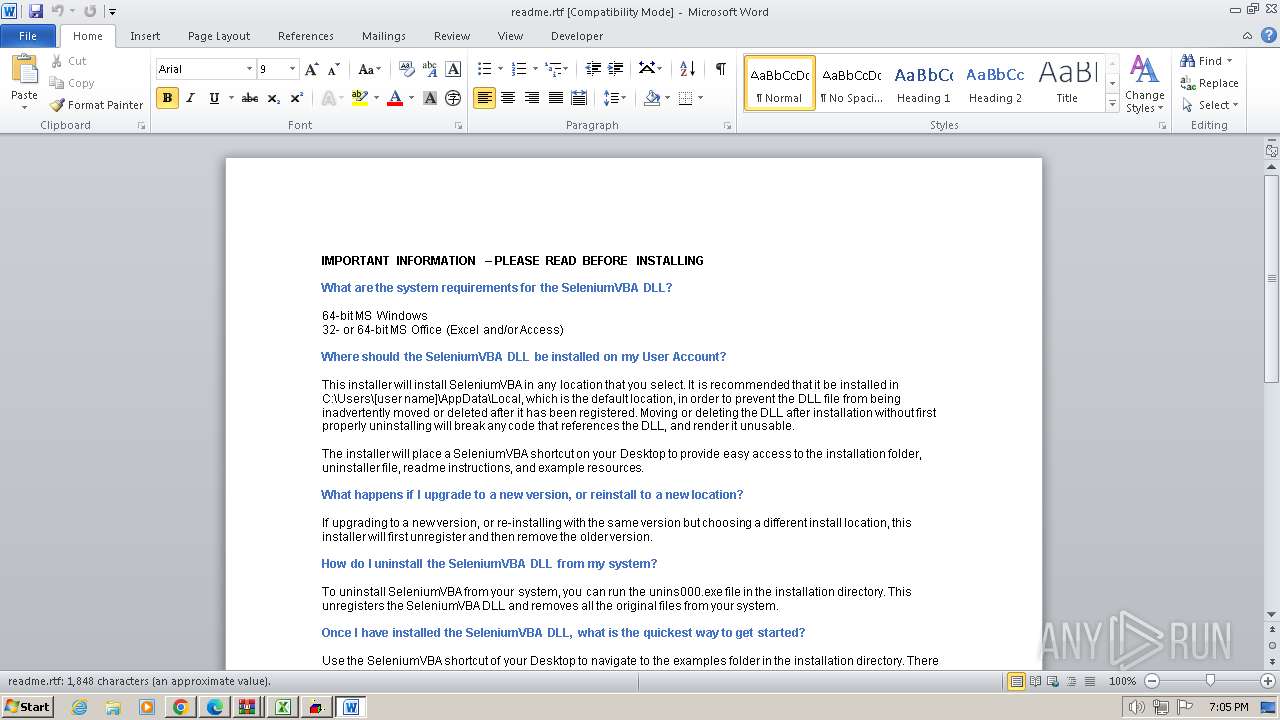
Task: Switch to Full Screen Reading view
Action: click(1035, 681)
